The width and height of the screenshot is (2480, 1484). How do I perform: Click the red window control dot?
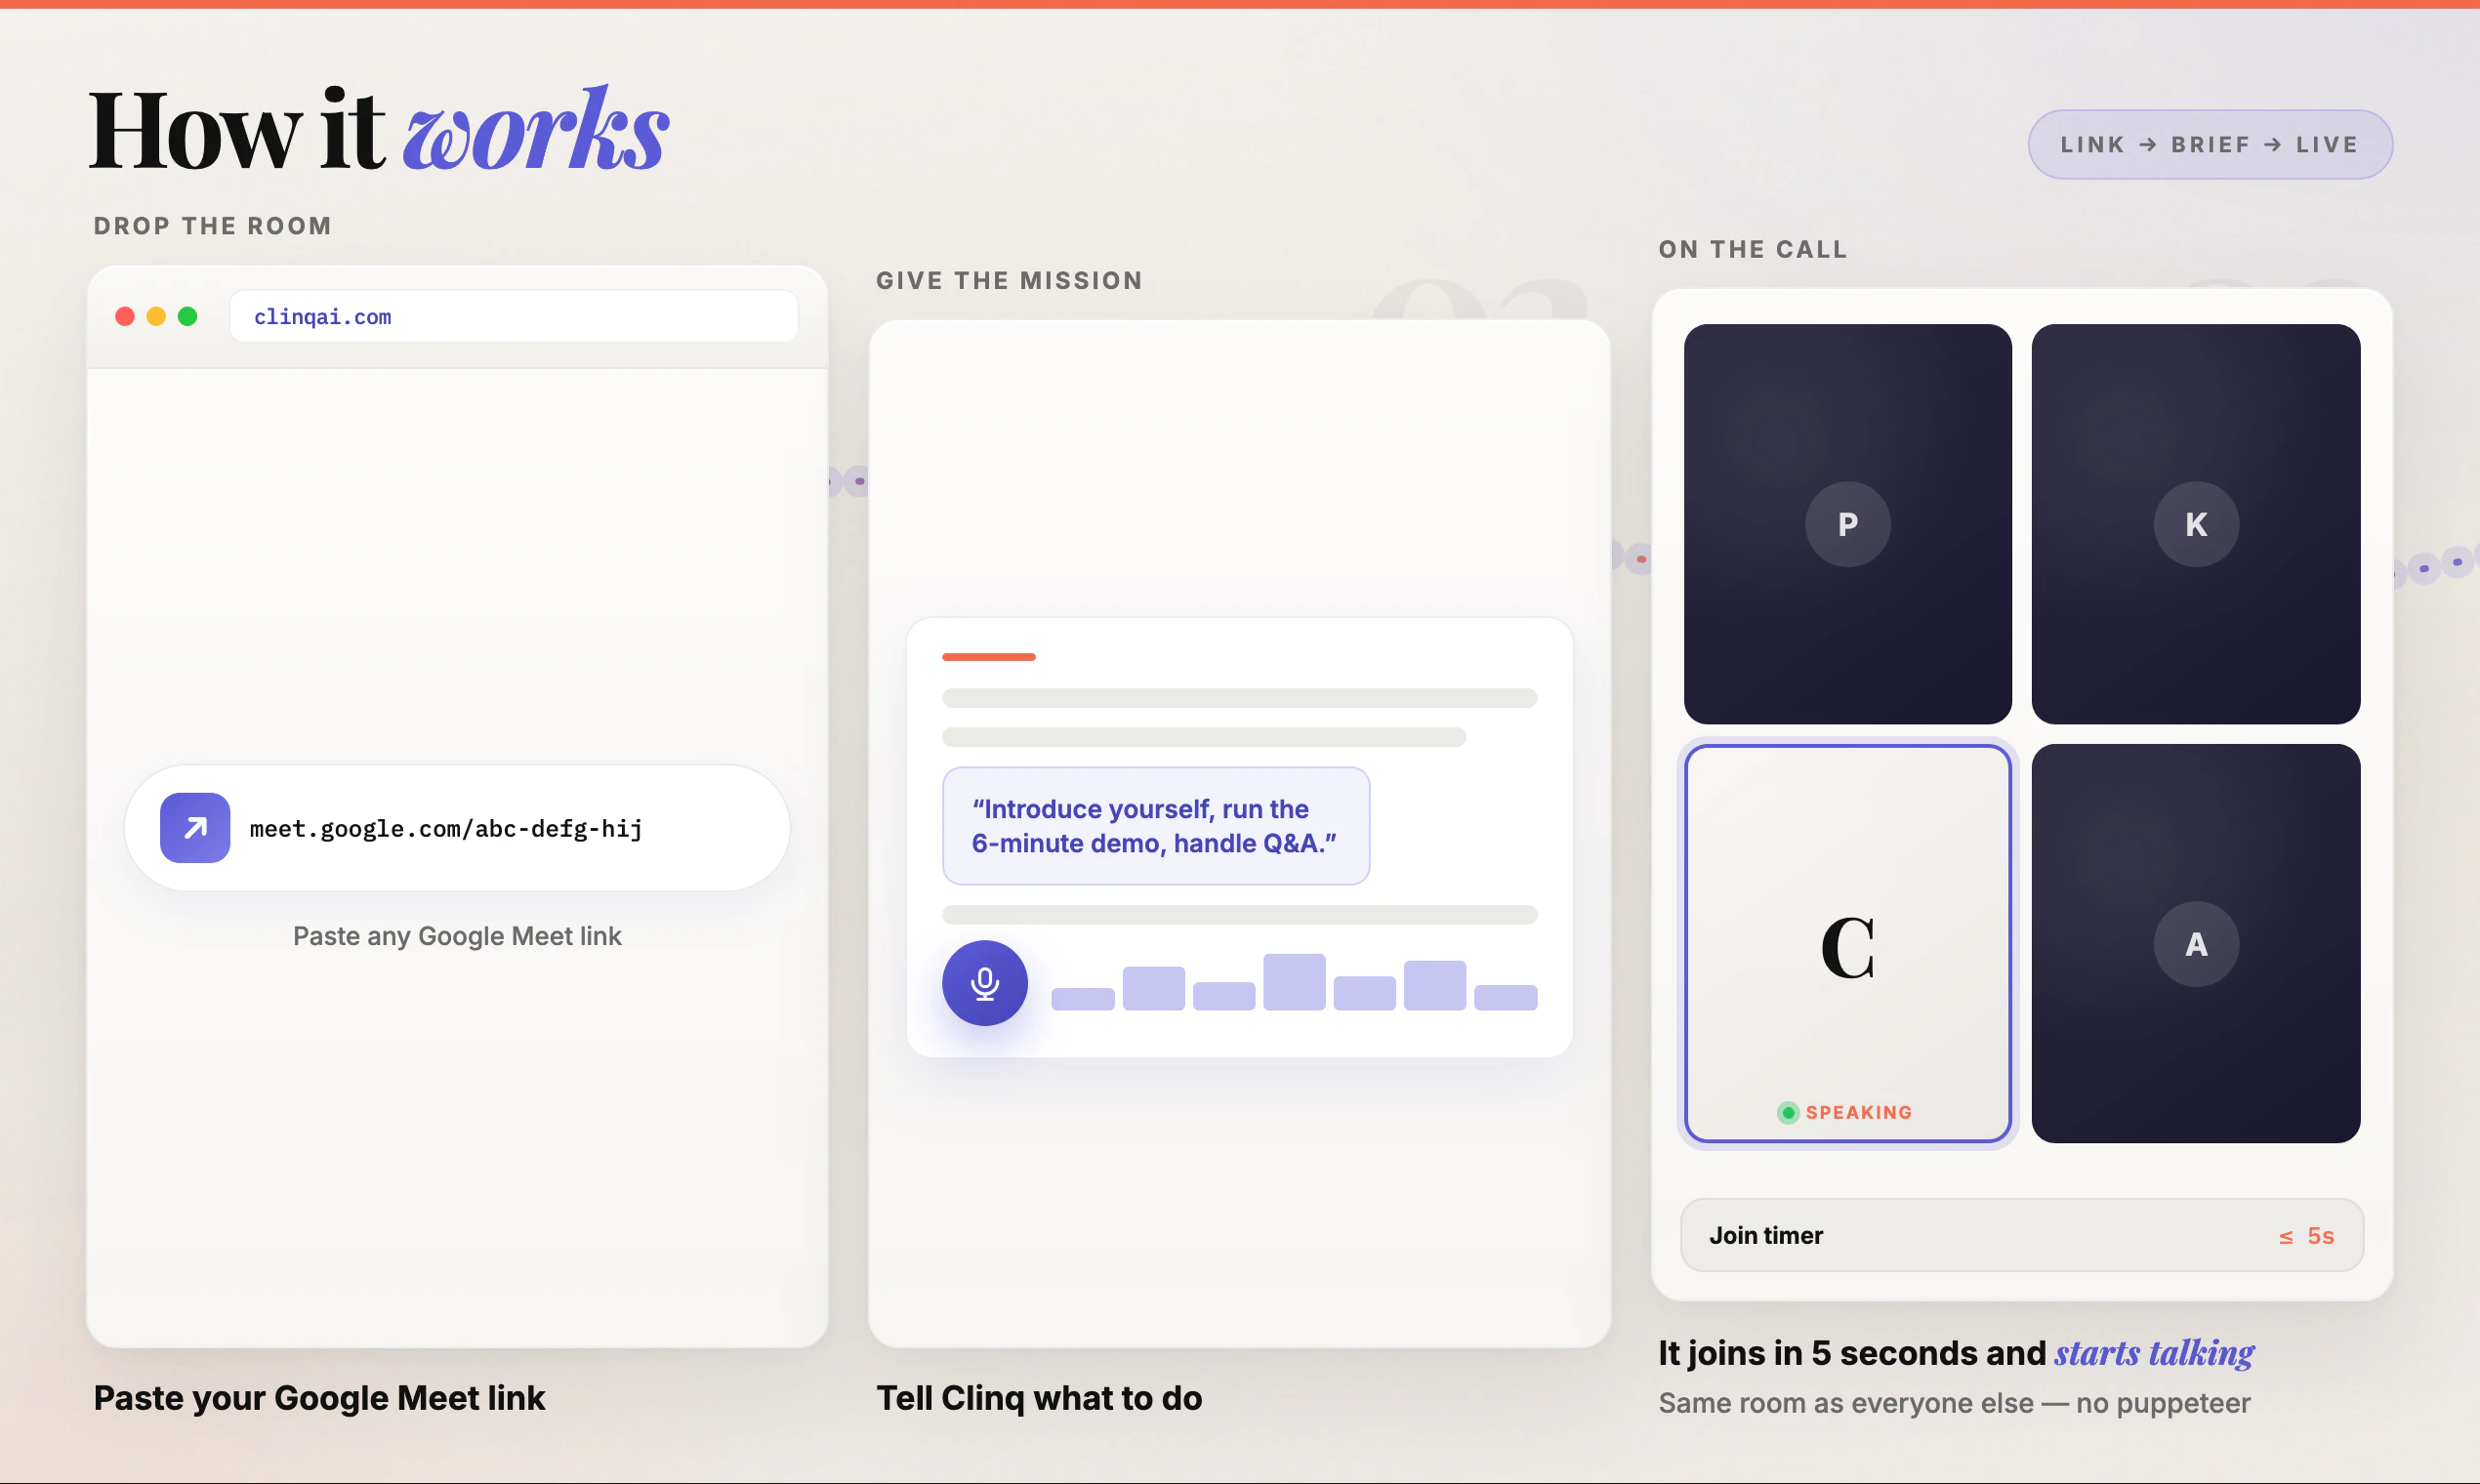(125, 317)
